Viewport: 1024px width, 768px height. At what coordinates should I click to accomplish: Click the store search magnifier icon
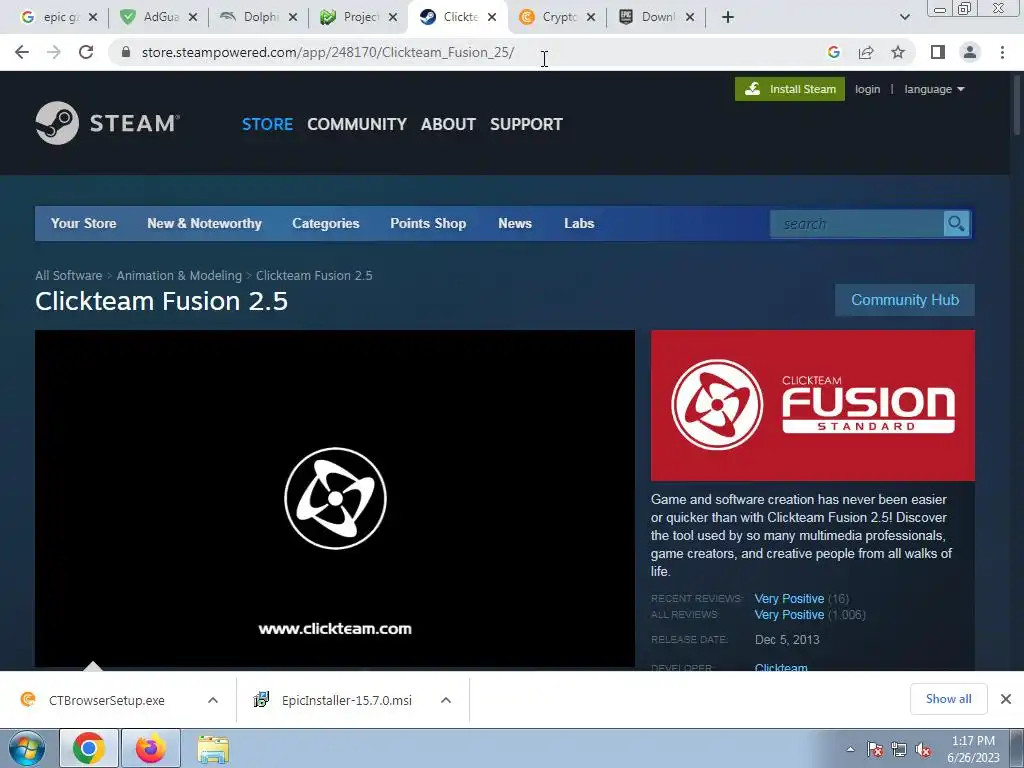tap(957, 224)
